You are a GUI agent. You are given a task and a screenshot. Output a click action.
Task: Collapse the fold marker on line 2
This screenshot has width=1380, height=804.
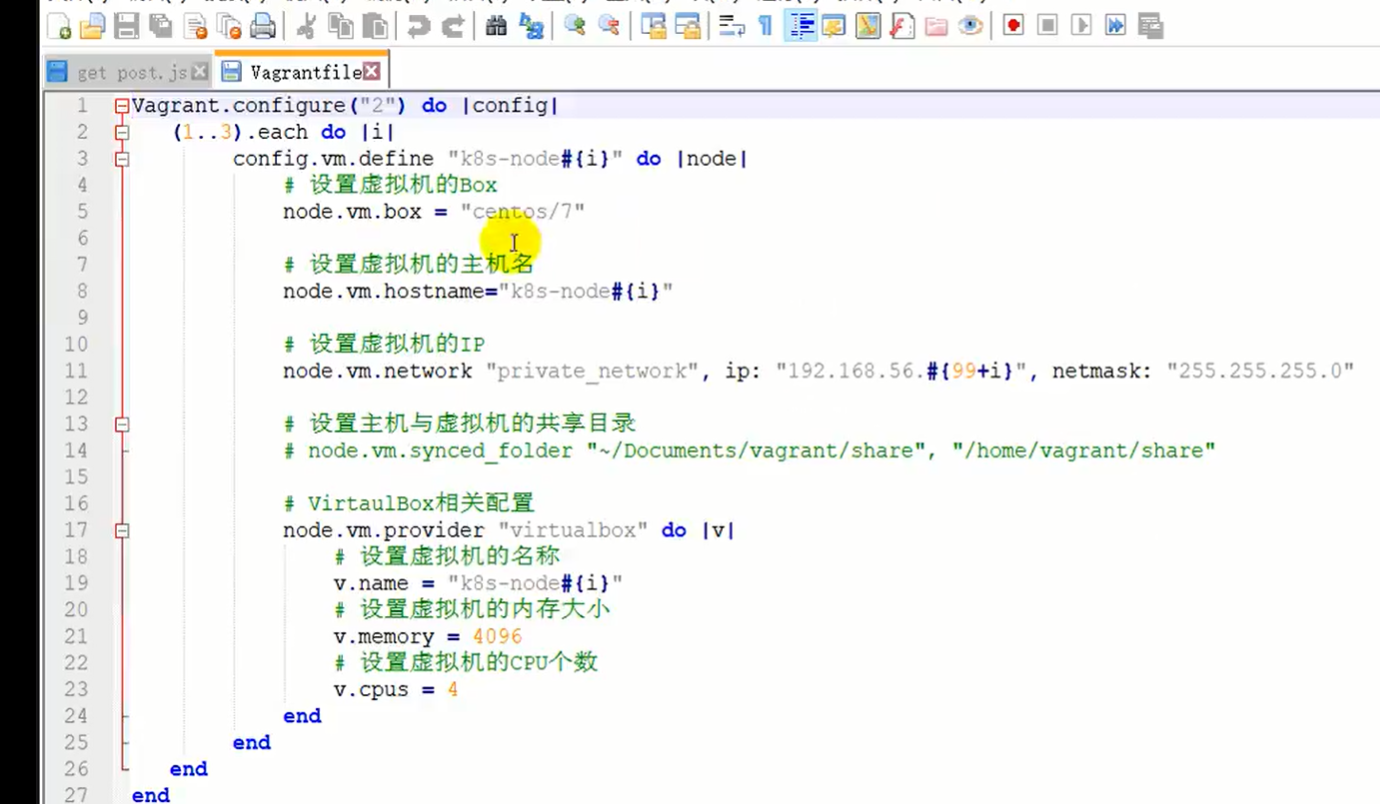point(122,132)
